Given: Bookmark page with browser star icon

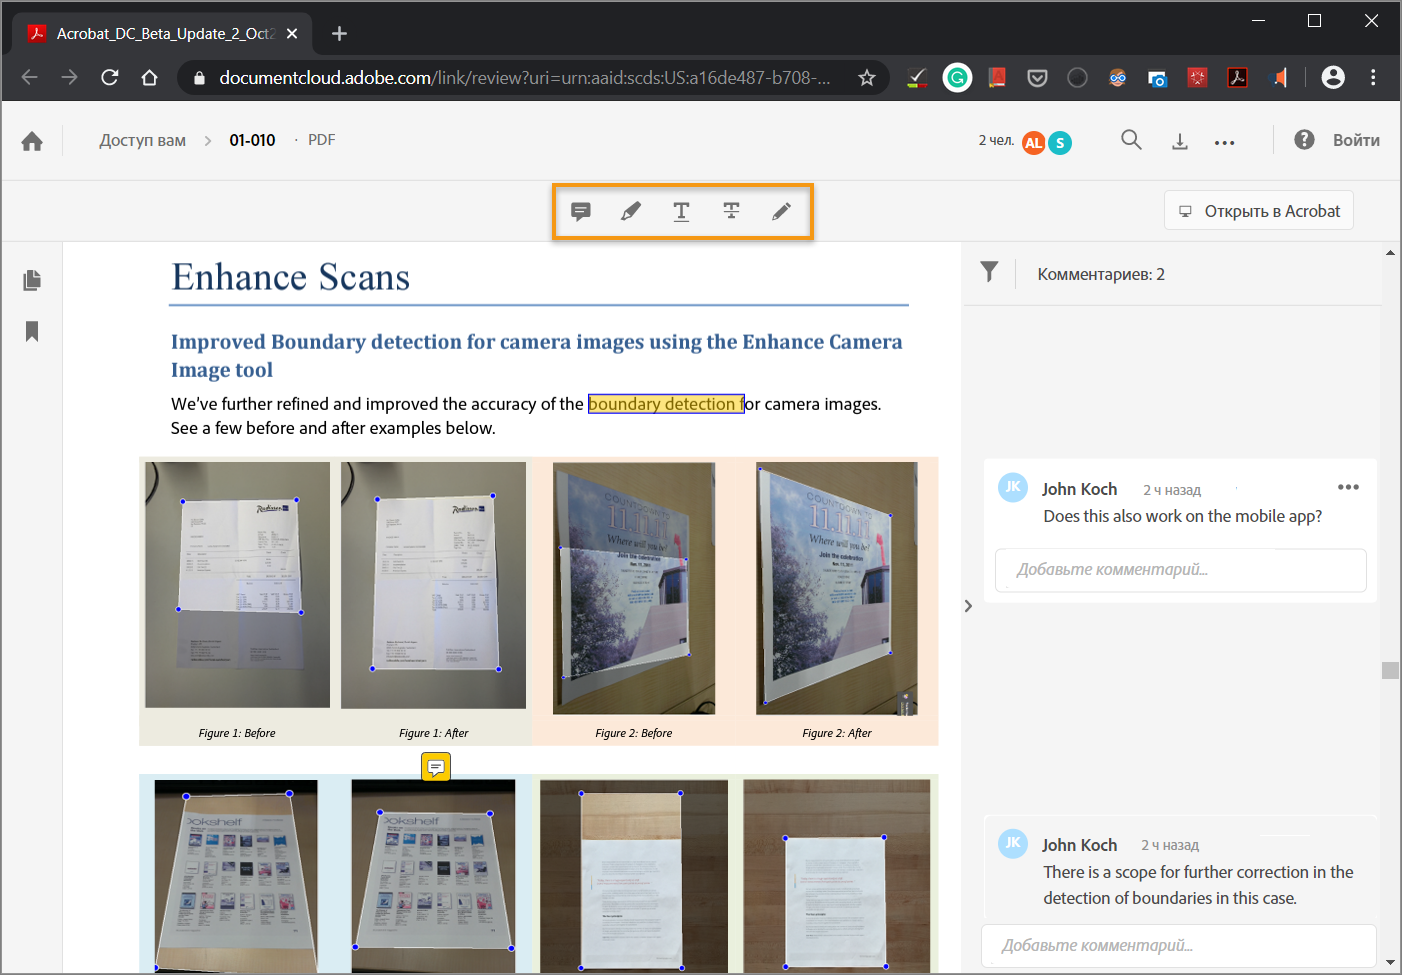Looking at the screenshot, I should tap(867, 77).
